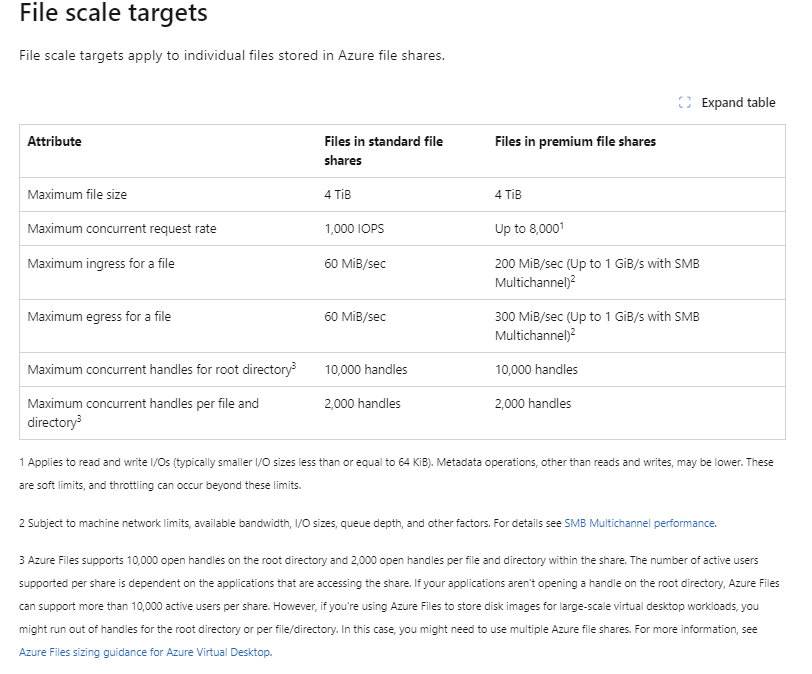Select the 1,000 IOPS table cell
The width and height of the screenshot is (812, 674).
click(357, 229)
